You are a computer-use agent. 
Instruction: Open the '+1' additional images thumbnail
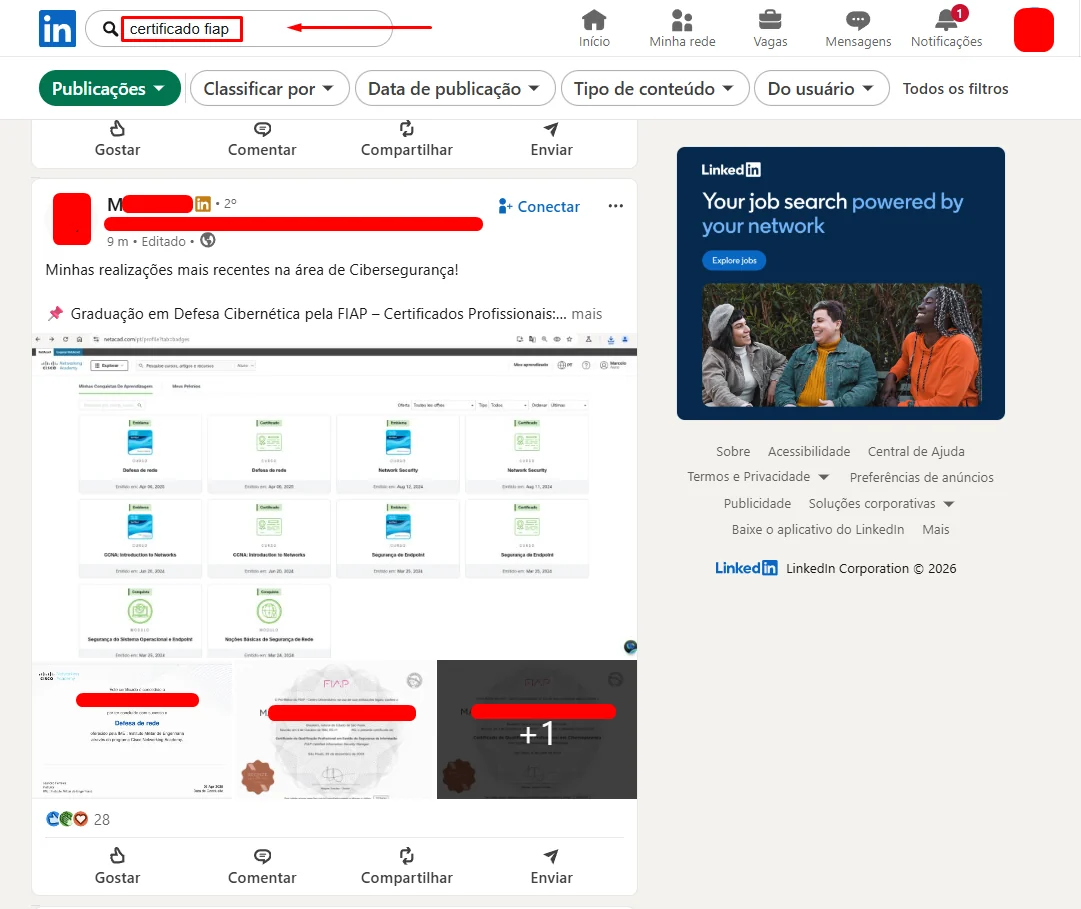click(x=537, y=730)
